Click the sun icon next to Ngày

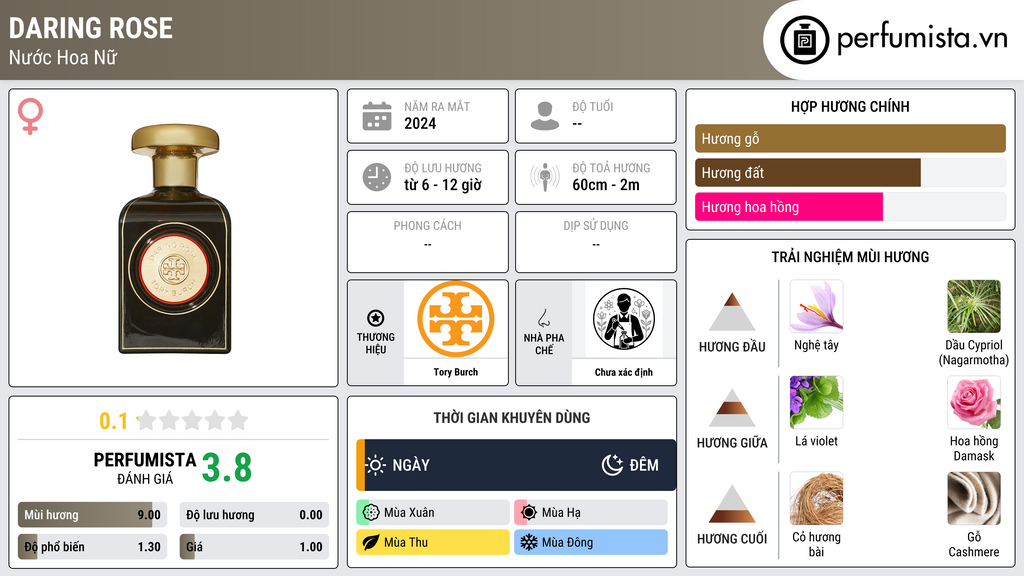376,465
